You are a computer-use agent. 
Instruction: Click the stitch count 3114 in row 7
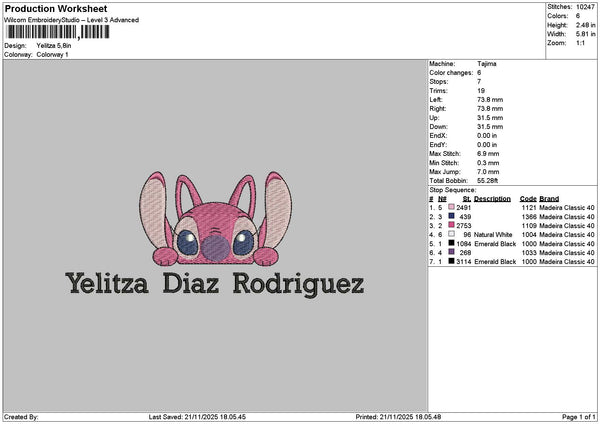tap(463, 262)
